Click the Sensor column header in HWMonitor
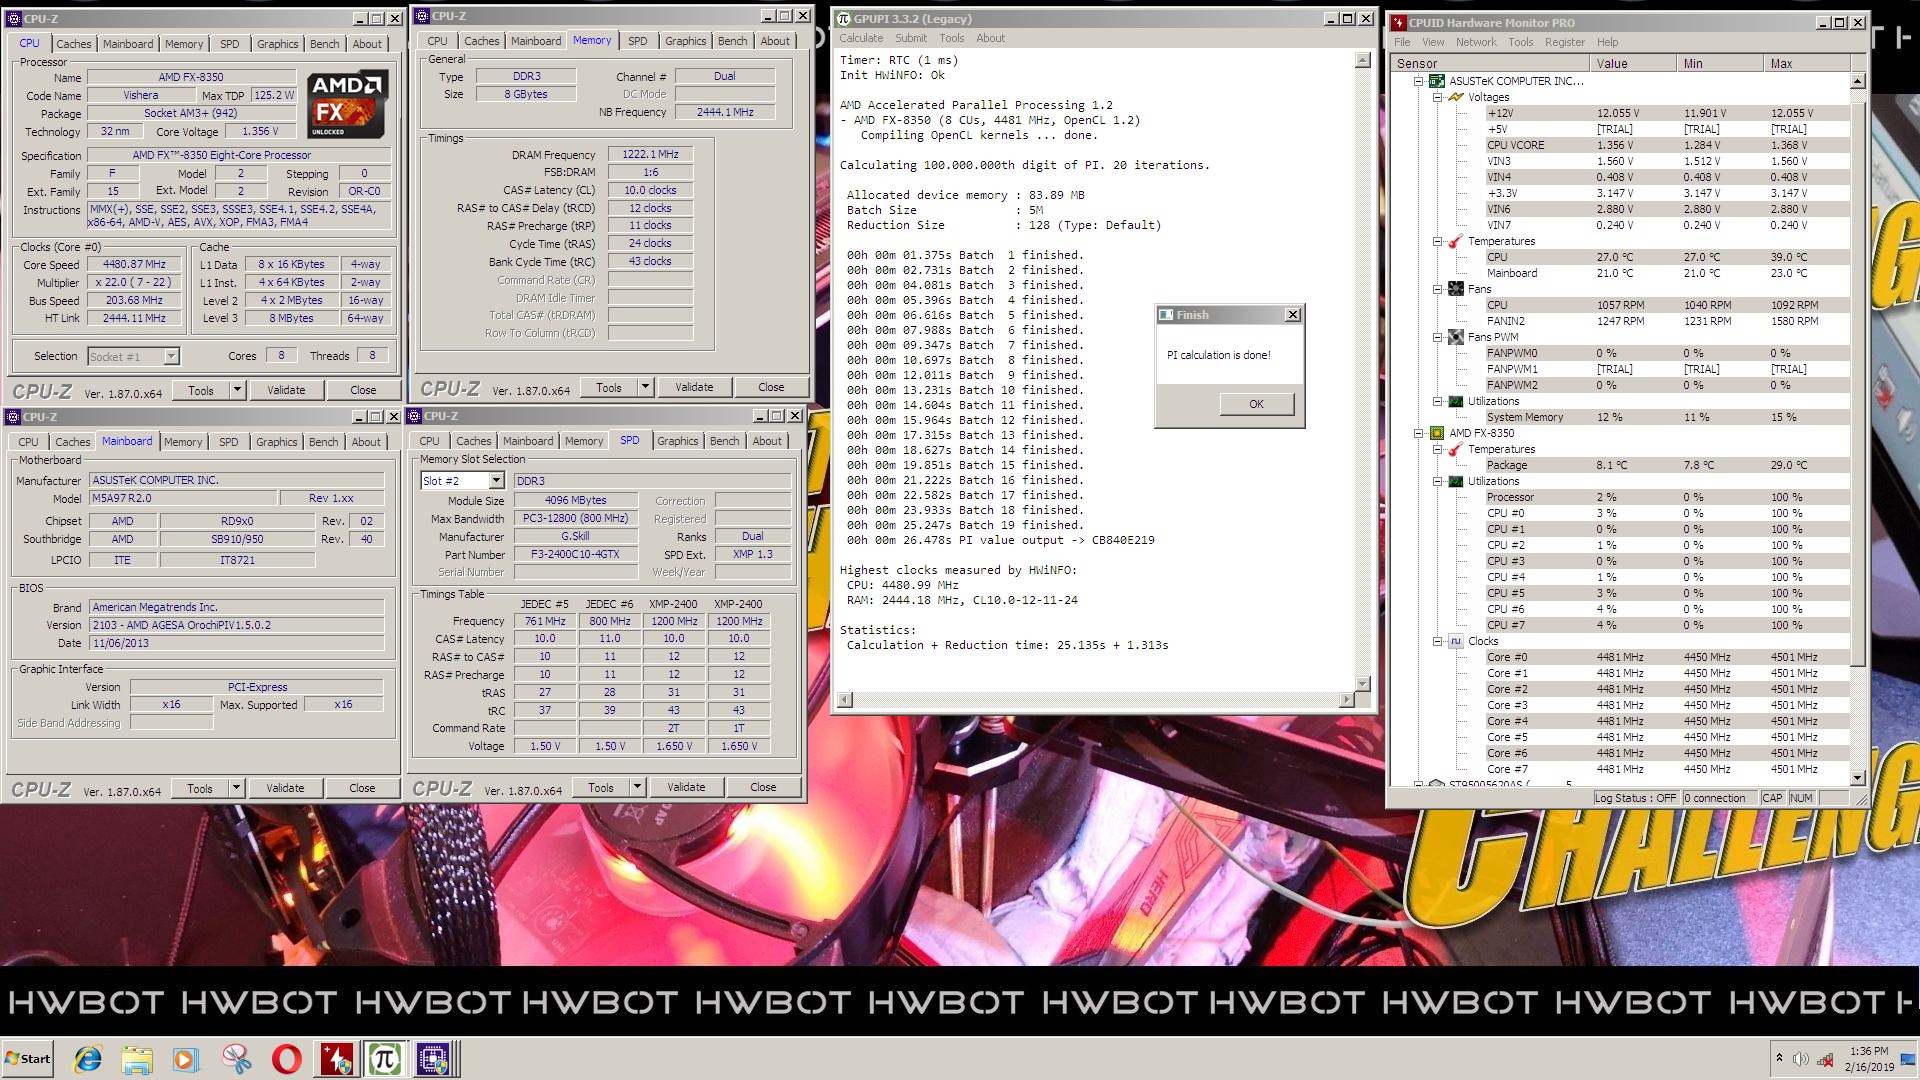 click(1490, 63)
